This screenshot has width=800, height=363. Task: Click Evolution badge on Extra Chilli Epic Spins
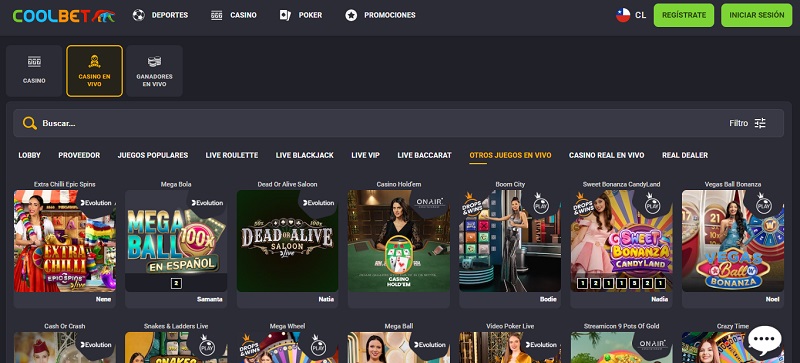(96, 203)
